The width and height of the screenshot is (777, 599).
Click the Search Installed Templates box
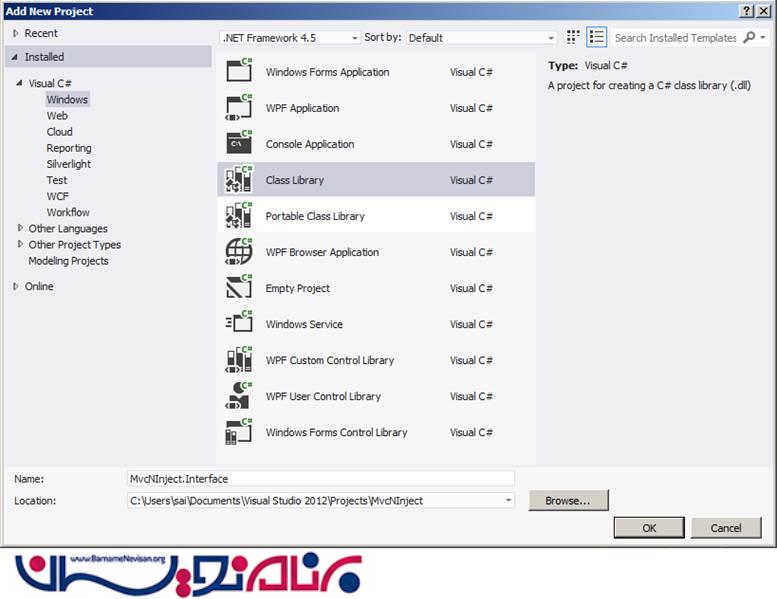pyautogui.click(x=675, y=38)
